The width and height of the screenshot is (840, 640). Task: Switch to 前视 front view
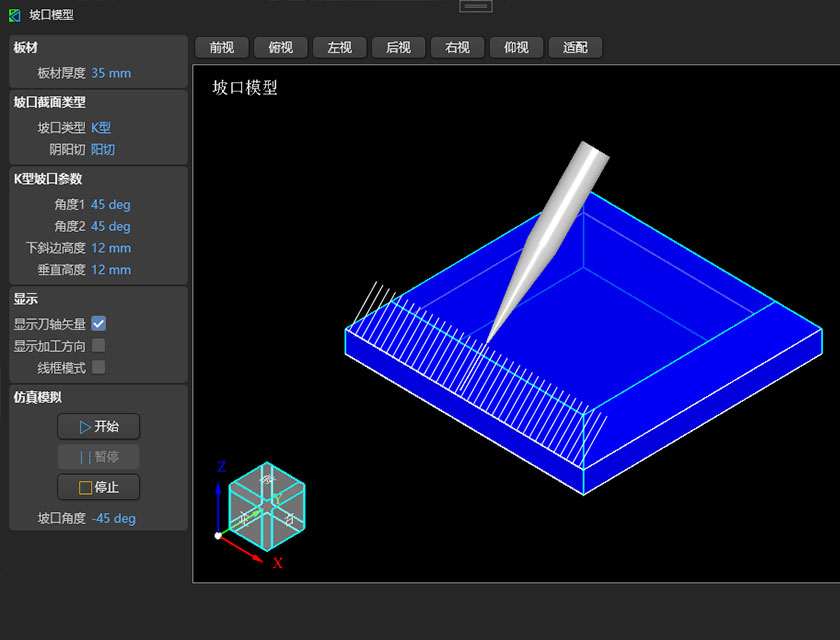(x=221, y=48)
